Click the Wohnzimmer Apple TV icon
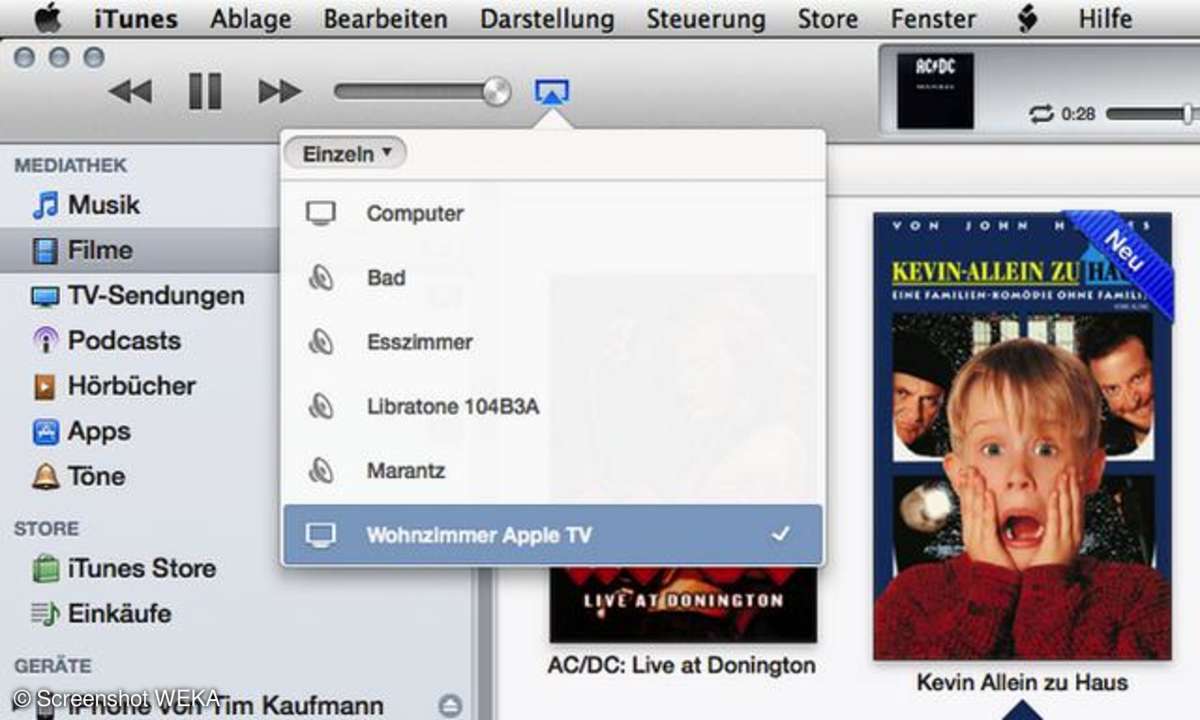 click(x=321, y=534)
